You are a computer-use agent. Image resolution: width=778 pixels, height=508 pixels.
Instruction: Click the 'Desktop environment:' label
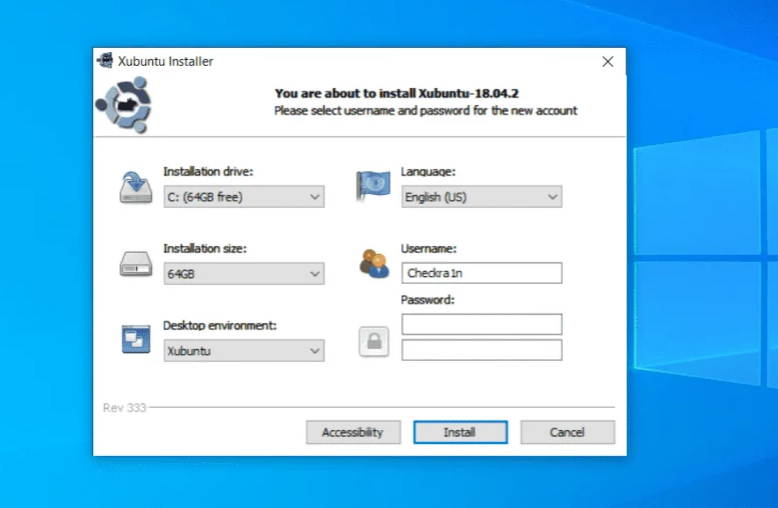pyautogui.click(x=220, y=325)
